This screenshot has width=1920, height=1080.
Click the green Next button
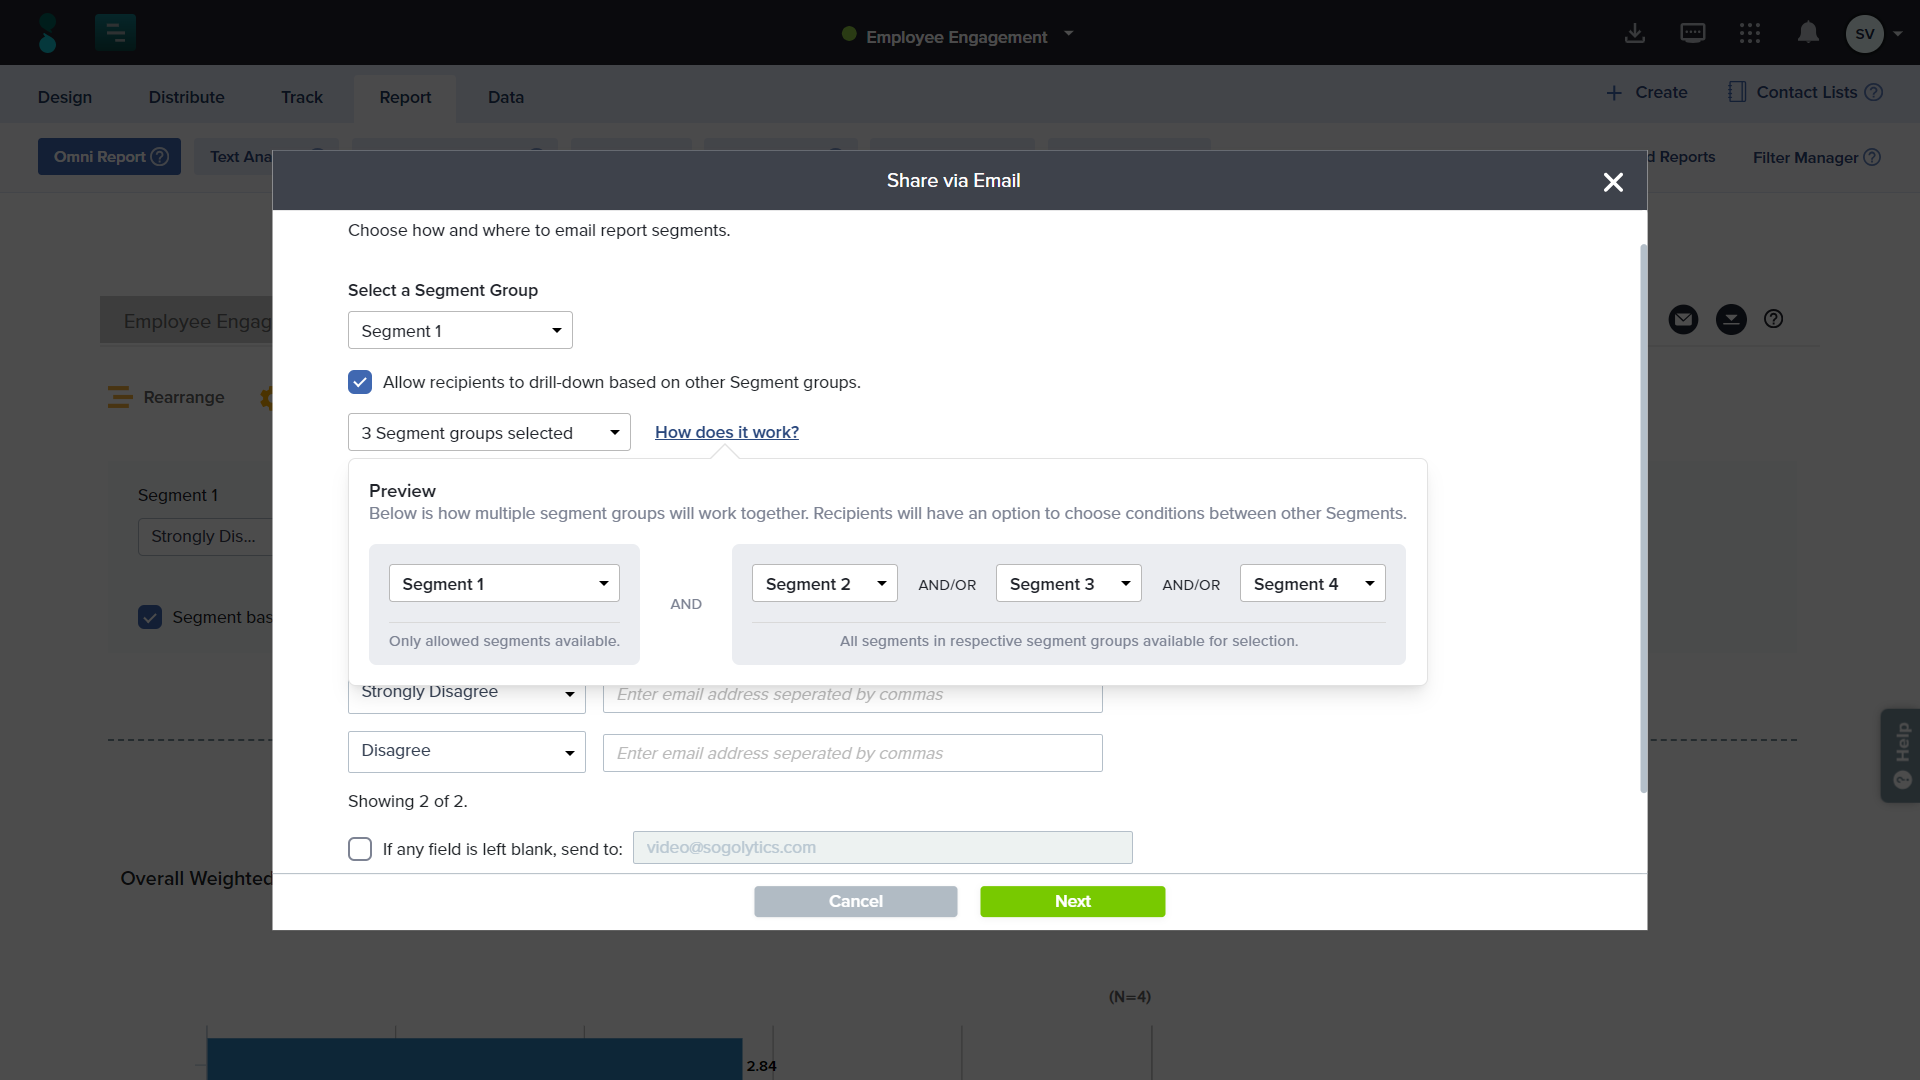pos(1072,901)
